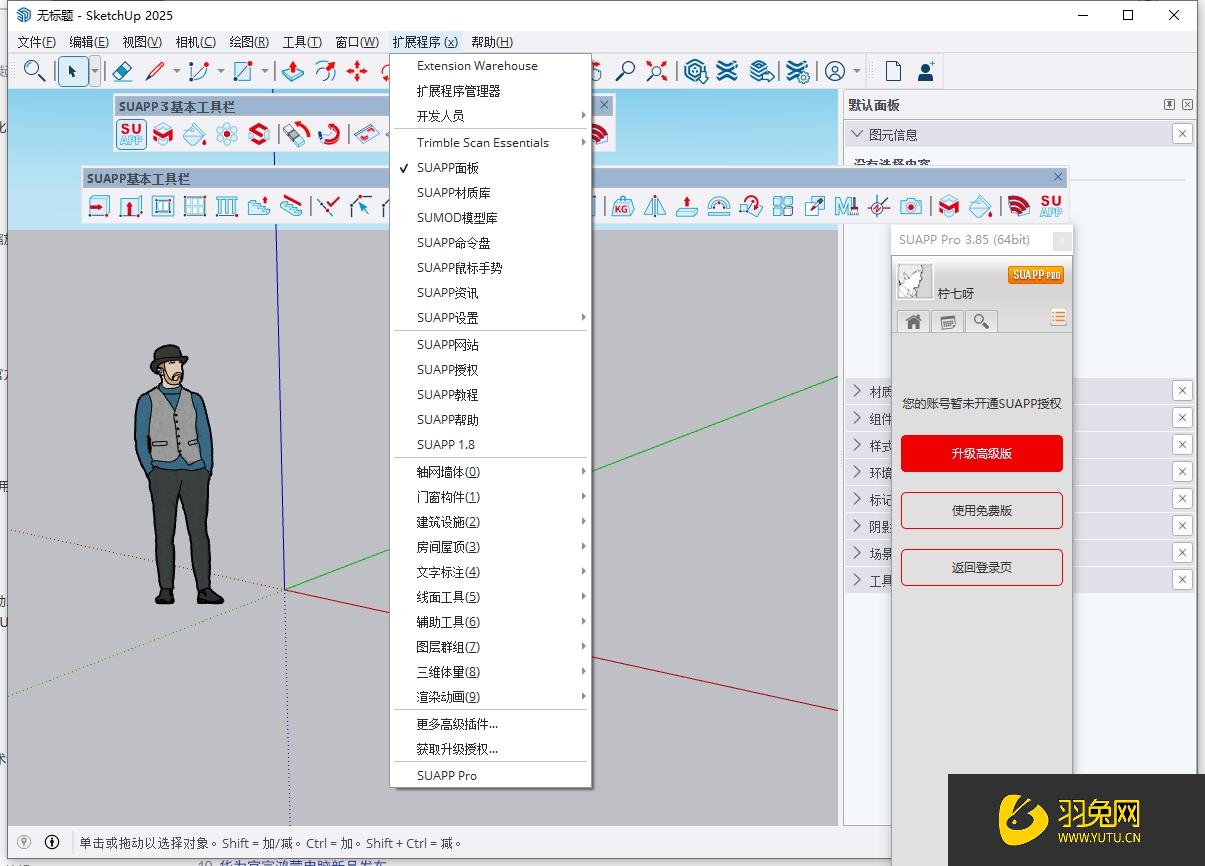Open SUAPP教程 from the menu
Screen dimensions: 1205x866
(490, 395)
